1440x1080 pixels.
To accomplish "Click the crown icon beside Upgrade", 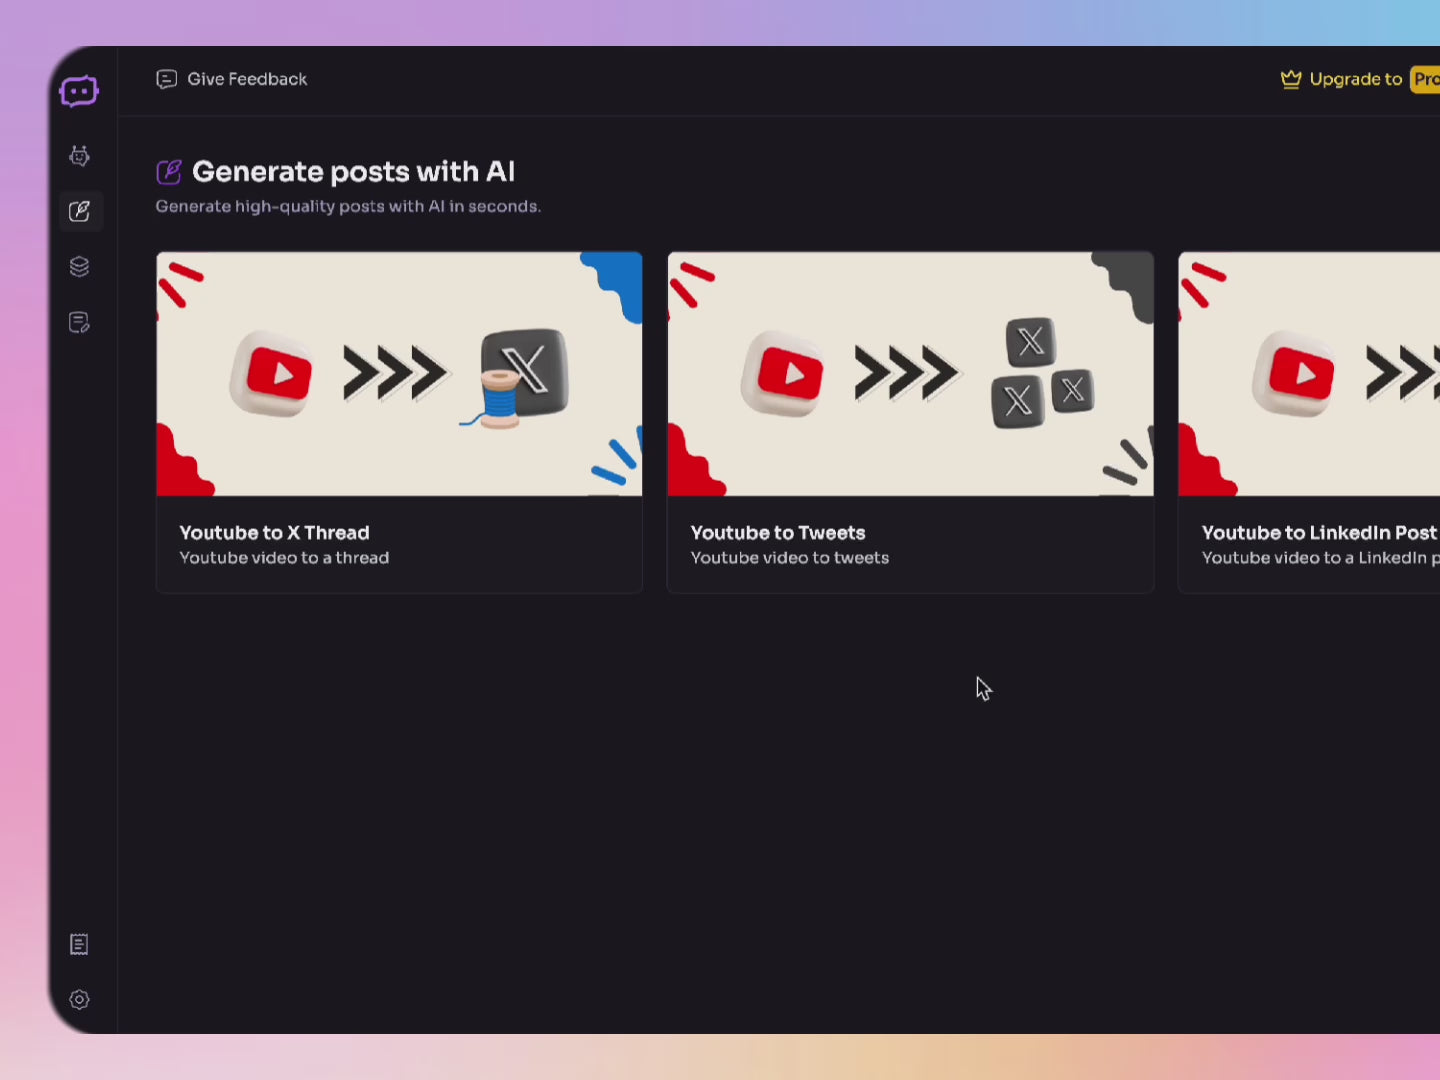I will 1291,79.
